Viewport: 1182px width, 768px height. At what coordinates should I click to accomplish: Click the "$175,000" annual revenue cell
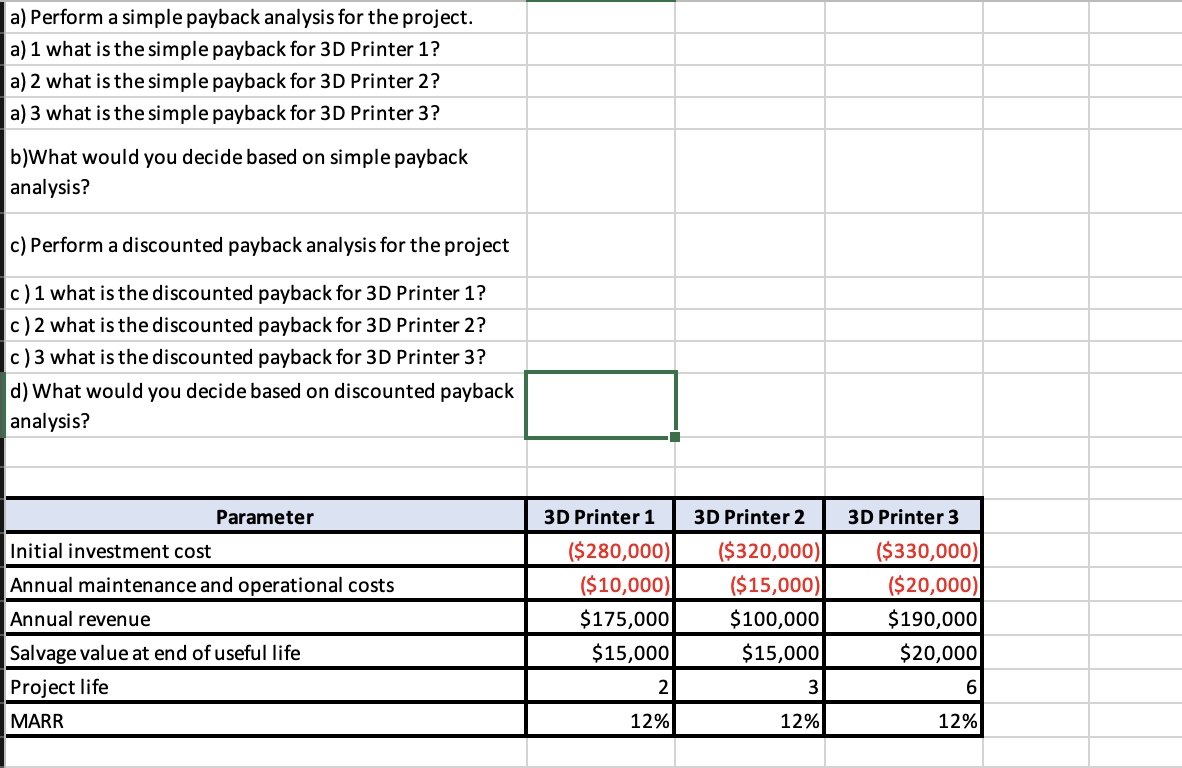point(599,618)
